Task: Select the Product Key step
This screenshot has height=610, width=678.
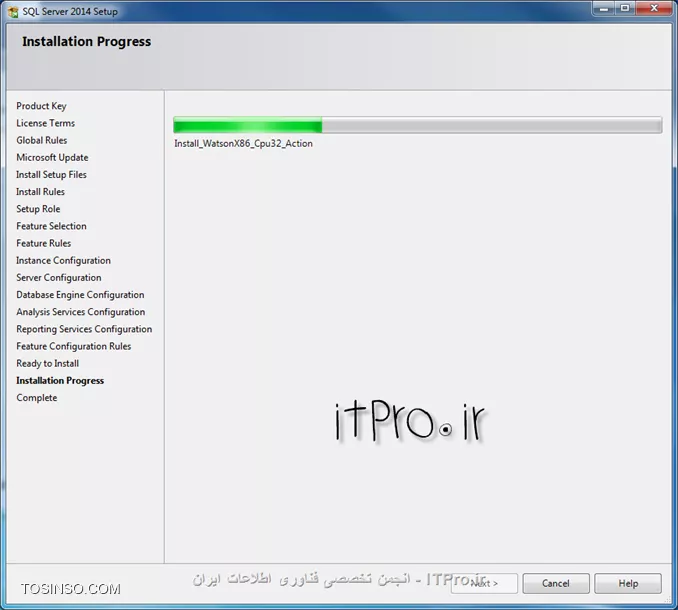Action: click(x=42, y=106)
